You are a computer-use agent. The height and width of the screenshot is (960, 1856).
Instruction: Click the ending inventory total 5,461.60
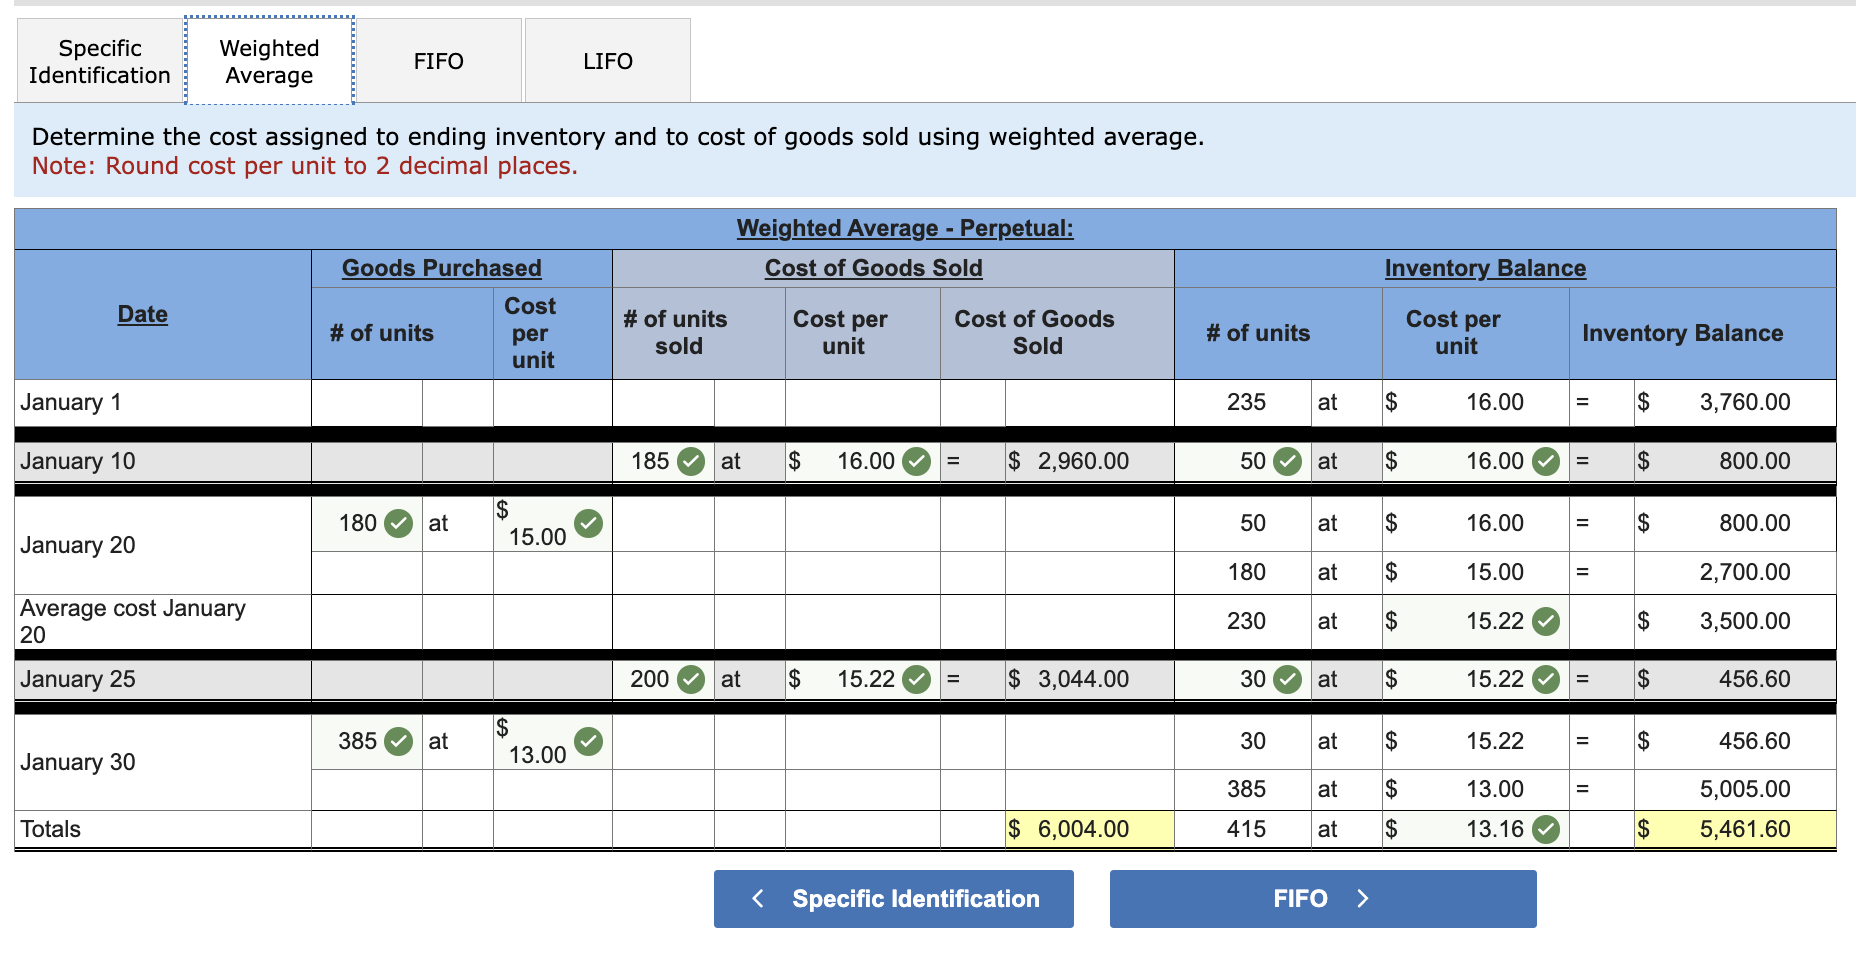(x=1735, y=829)
